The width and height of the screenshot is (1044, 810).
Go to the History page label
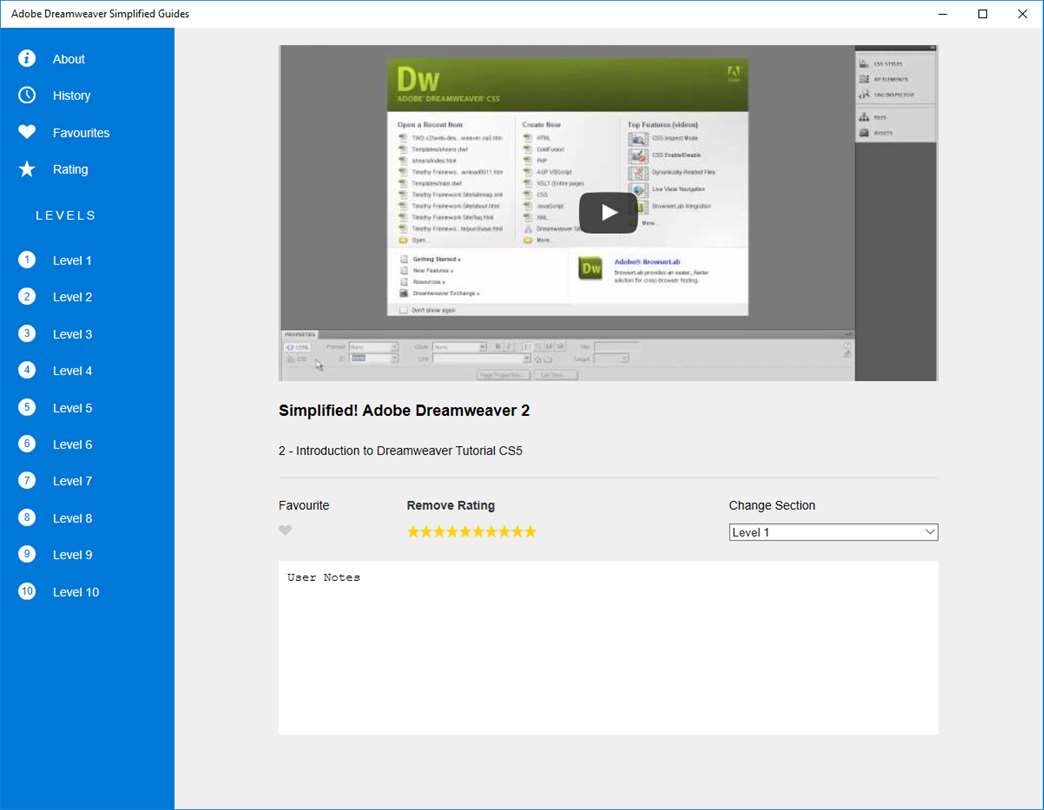[x=71, y=96]
